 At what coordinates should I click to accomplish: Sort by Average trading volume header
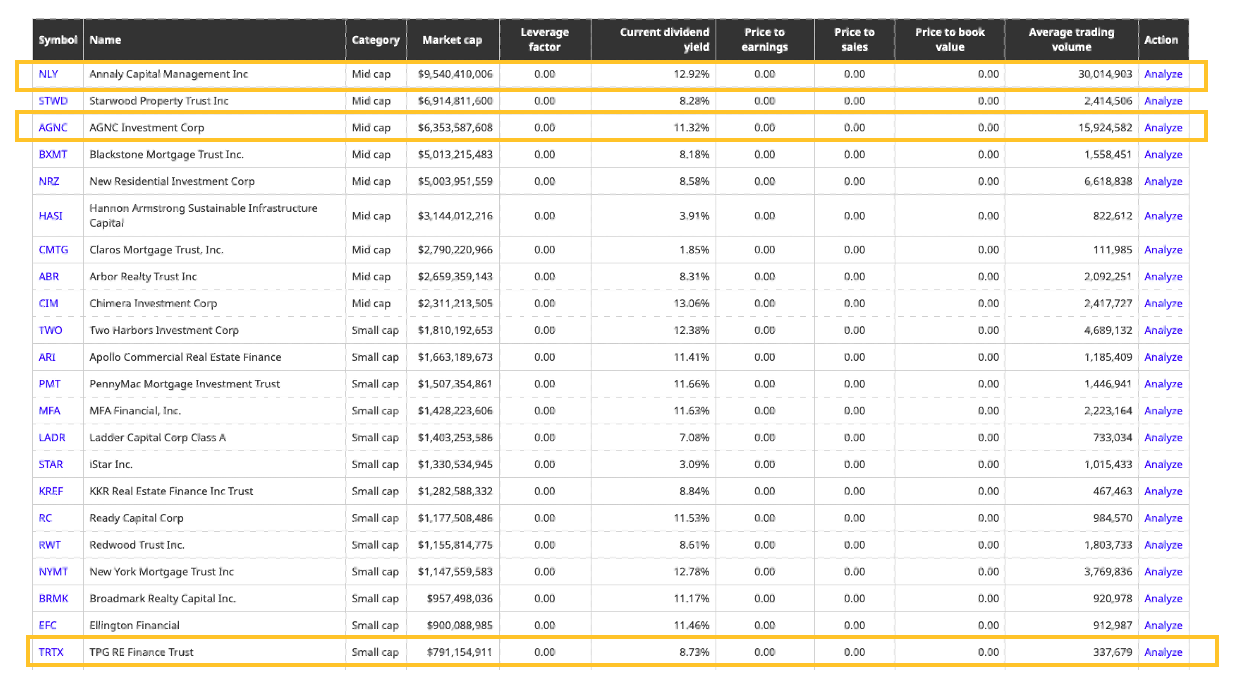click(x=1071, y=40)
